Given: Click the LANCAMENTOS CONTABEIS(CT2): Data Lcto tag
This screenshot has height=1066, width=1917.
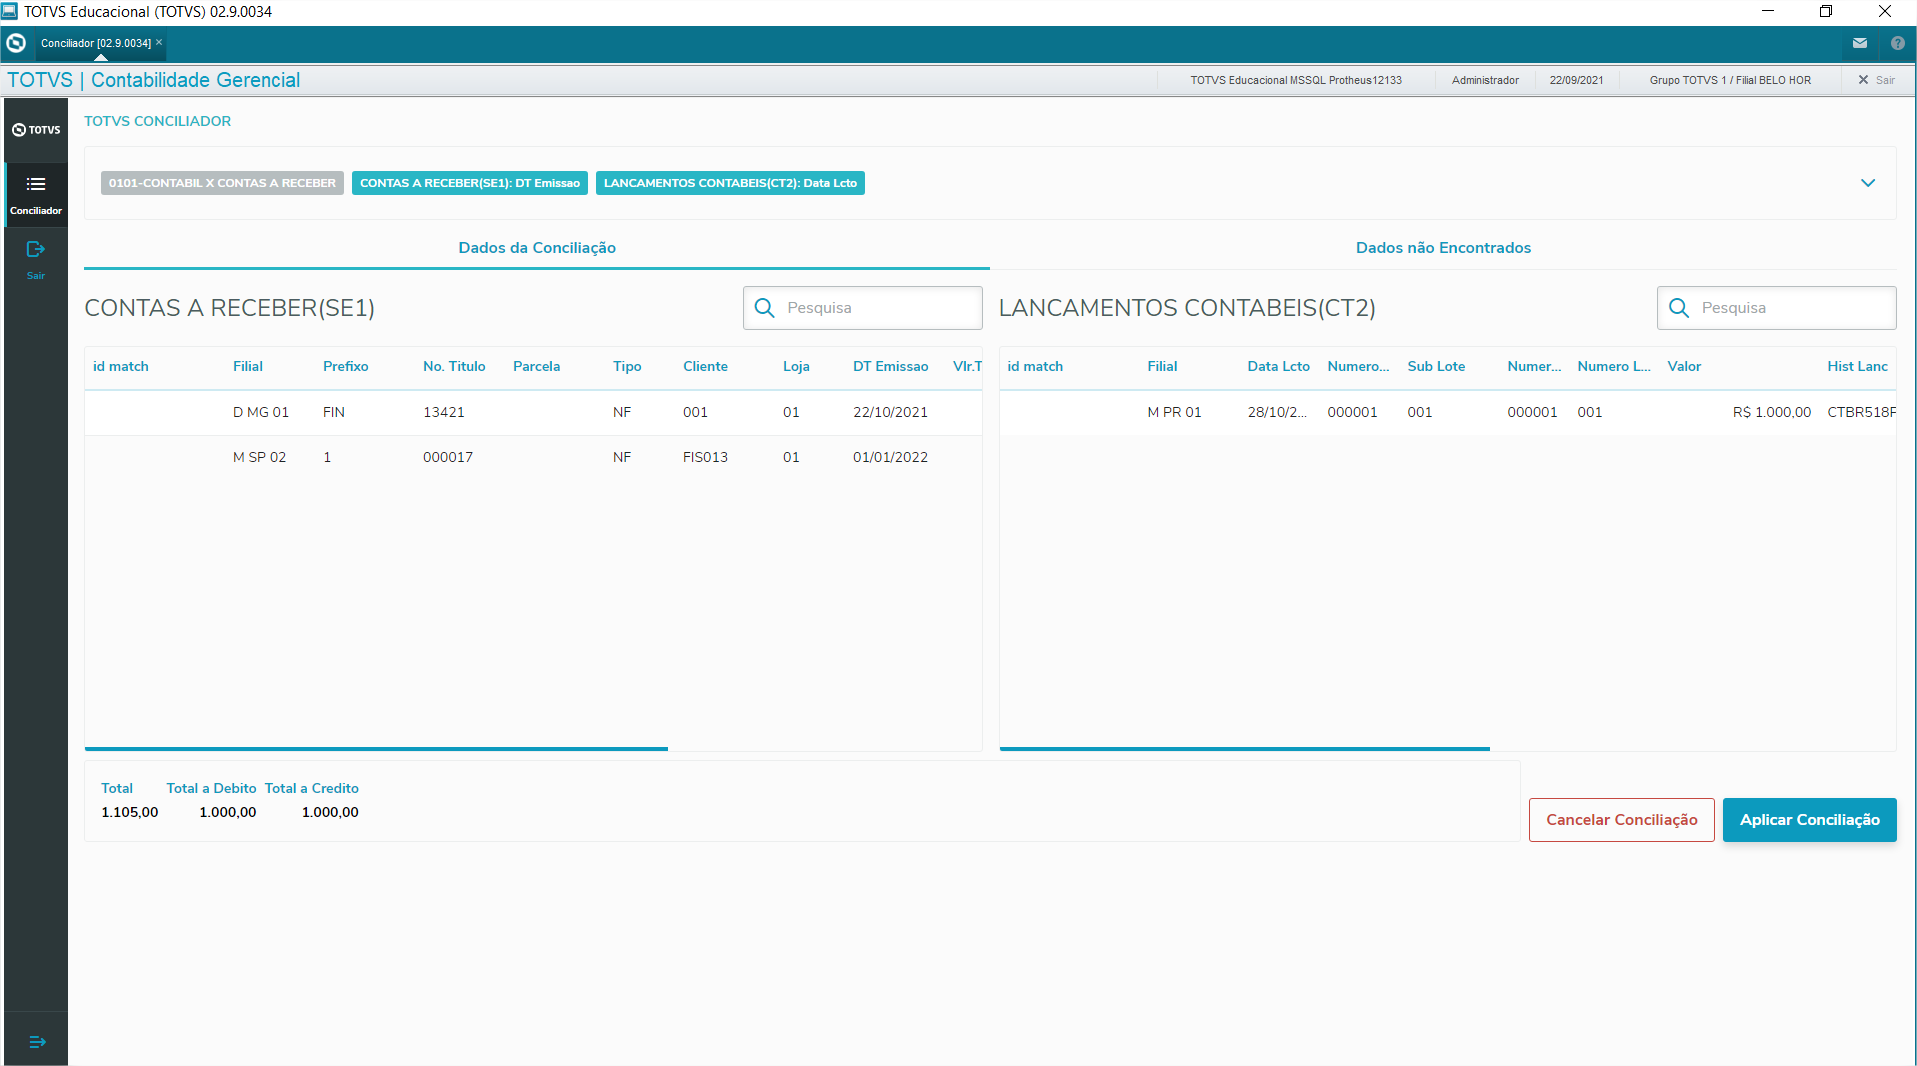Looking at the screenshot, I should pyautogui.click(x=730, y=183).
